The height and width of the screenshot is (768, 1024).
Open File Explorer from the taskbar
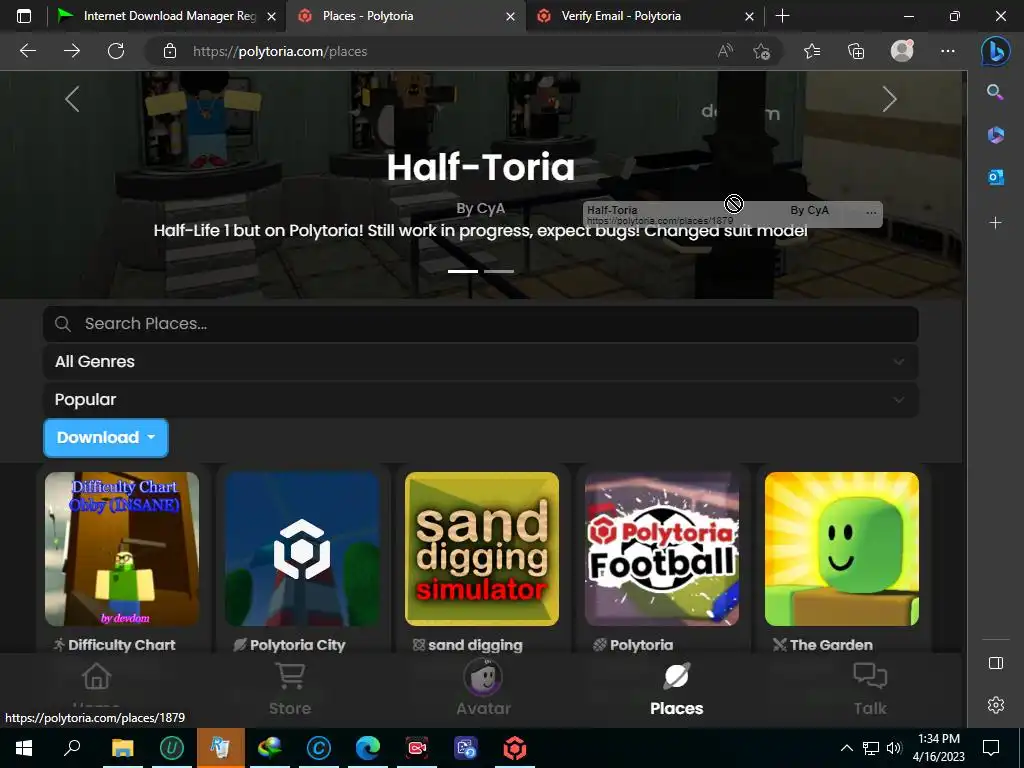click(x=122, y=748)
